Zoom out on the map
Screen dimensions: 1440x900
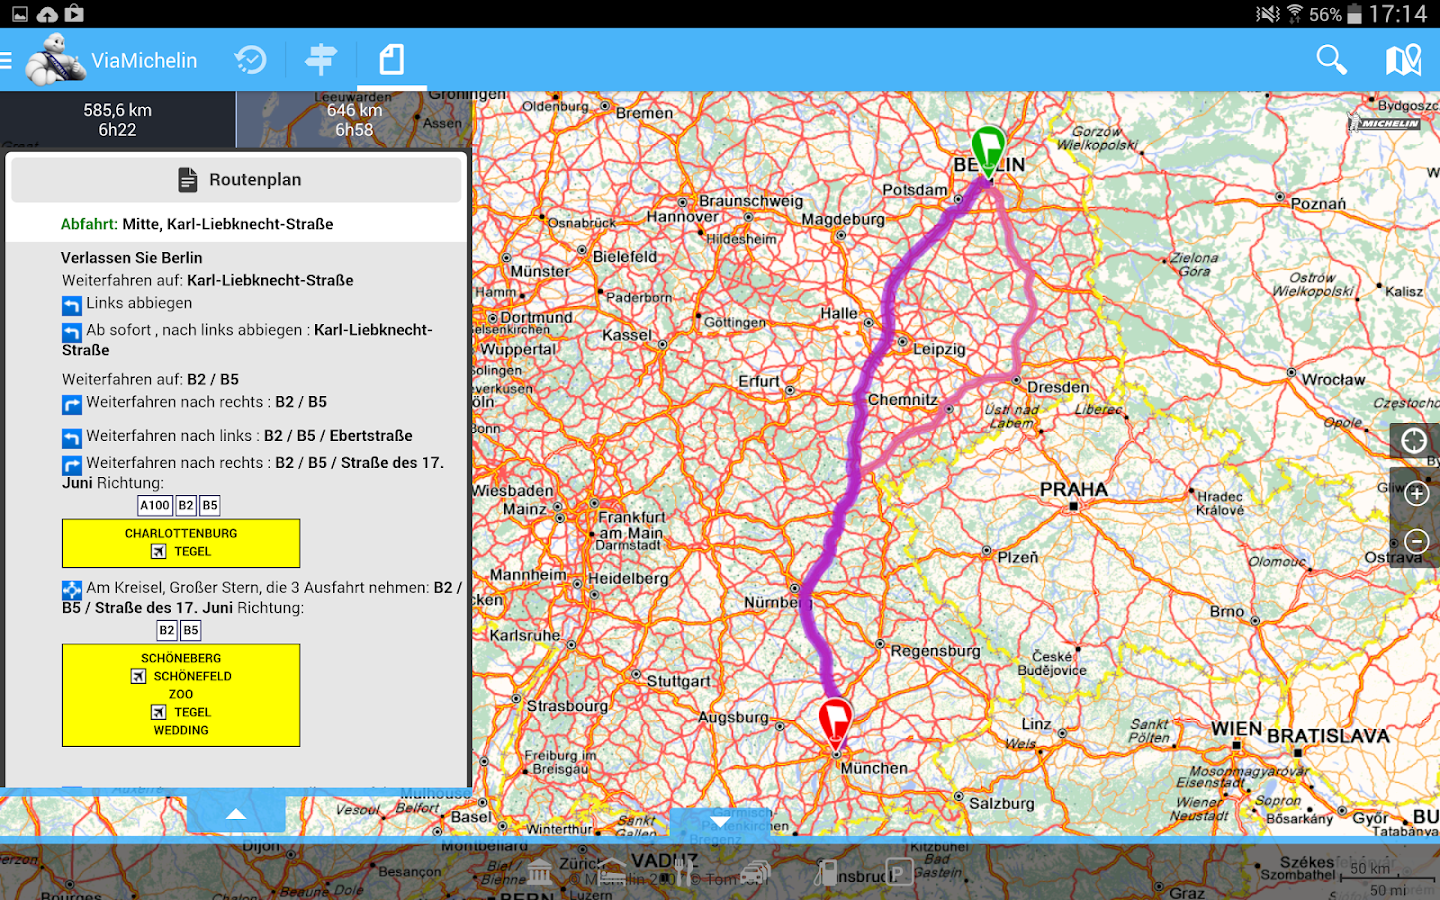click(x=1416, y=542)
